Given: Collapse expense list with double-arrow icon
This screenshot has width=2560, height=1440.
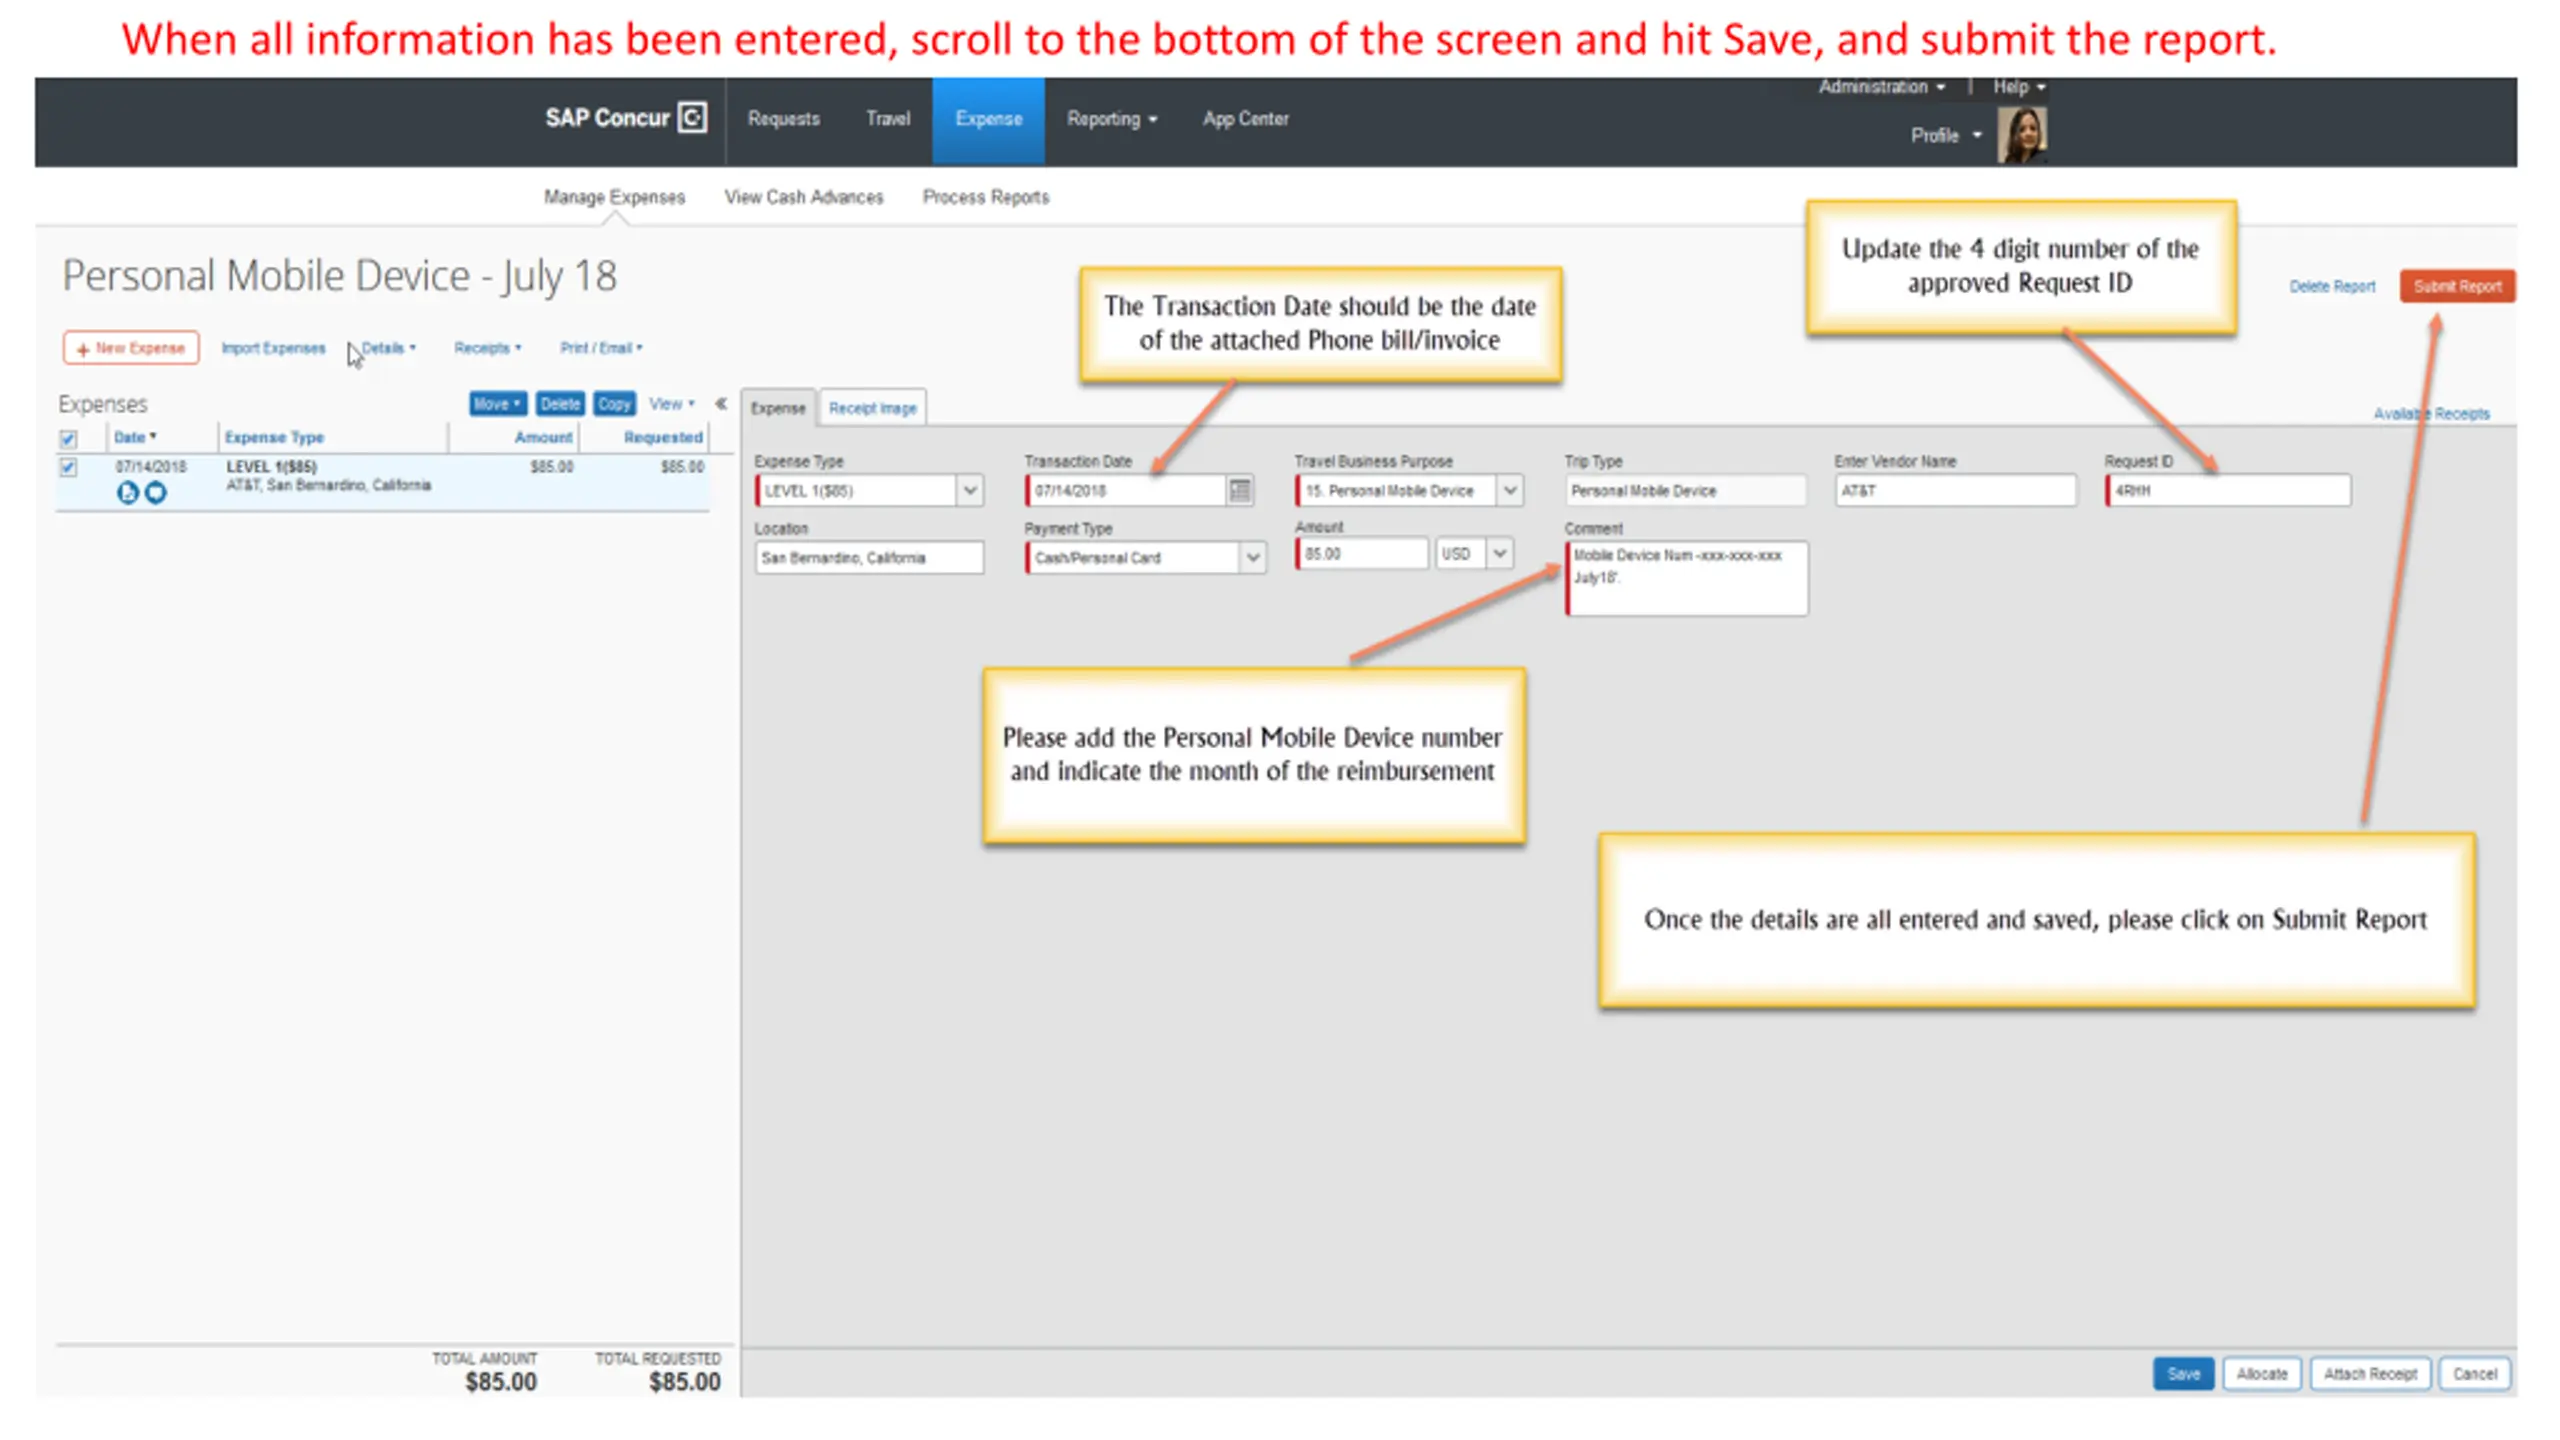Looking at the screenshot, I should pyautogui.click(x=721, y=404).
